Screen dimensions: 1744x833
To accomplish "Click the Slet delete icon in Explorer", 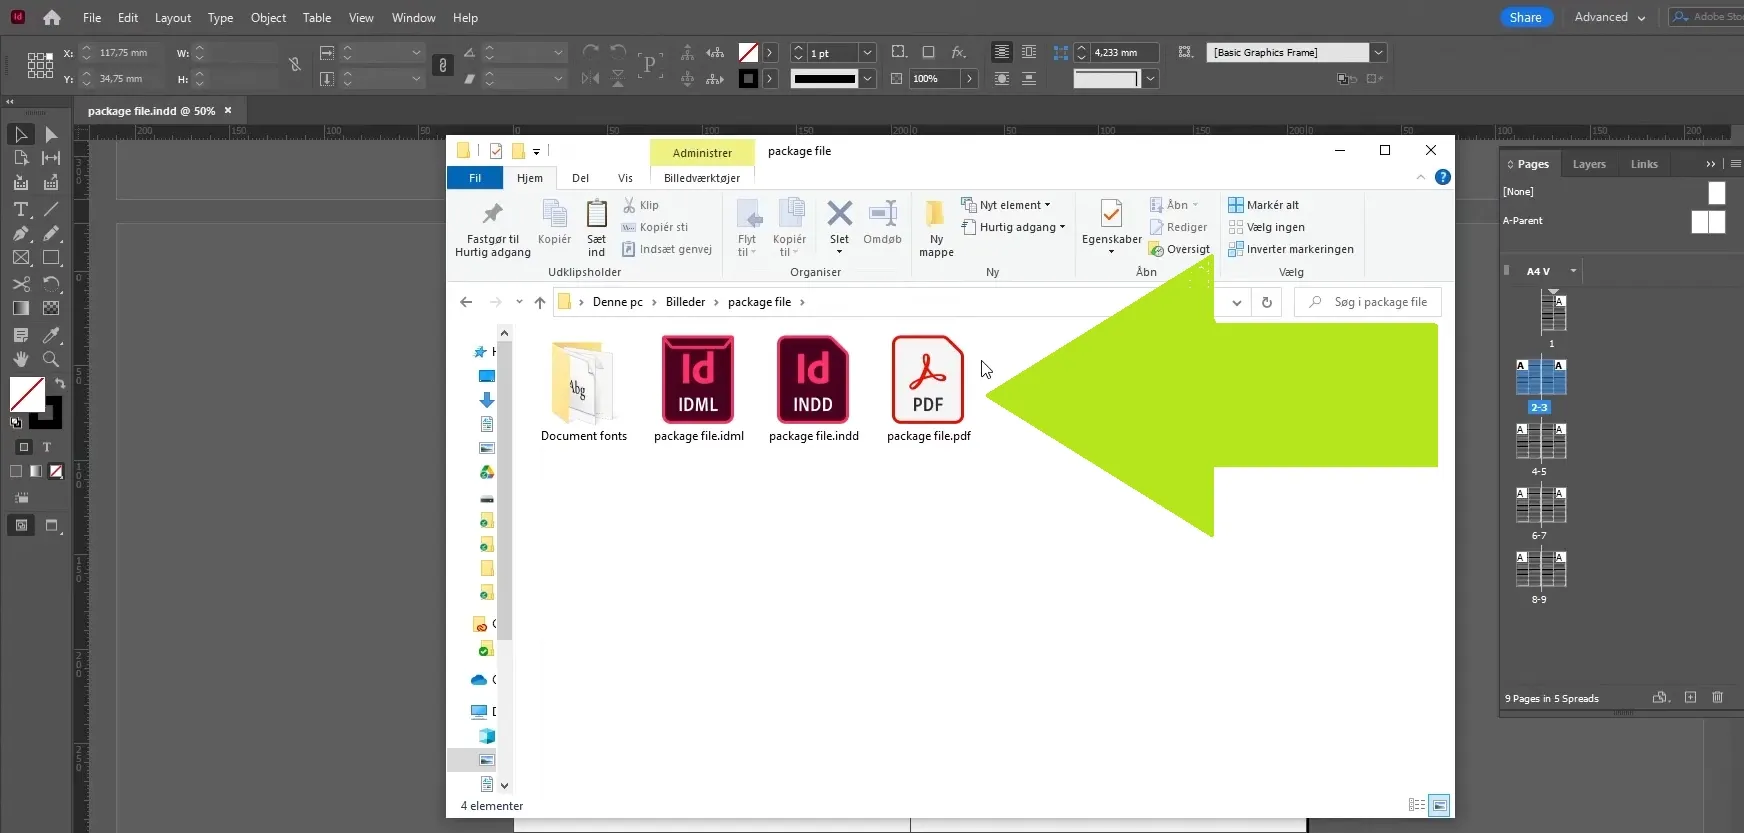I will 840,213.
